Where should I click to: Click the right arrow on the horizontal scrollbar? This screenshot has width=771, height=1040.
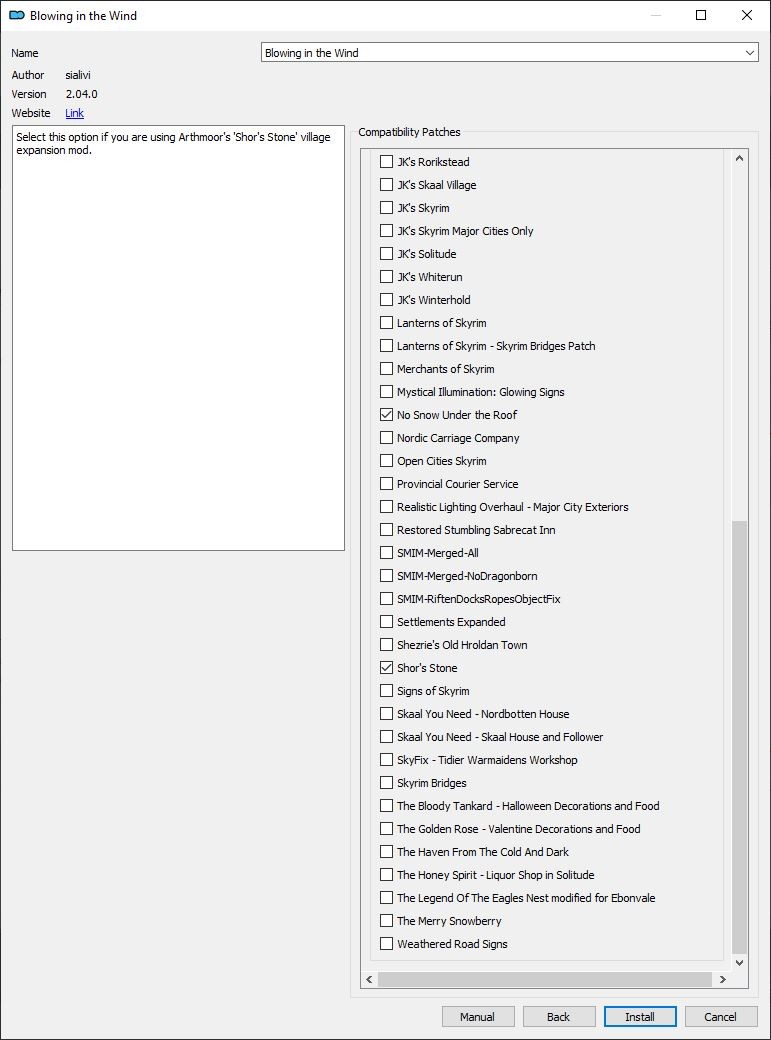pyautogui.click(x=723, y=979)
